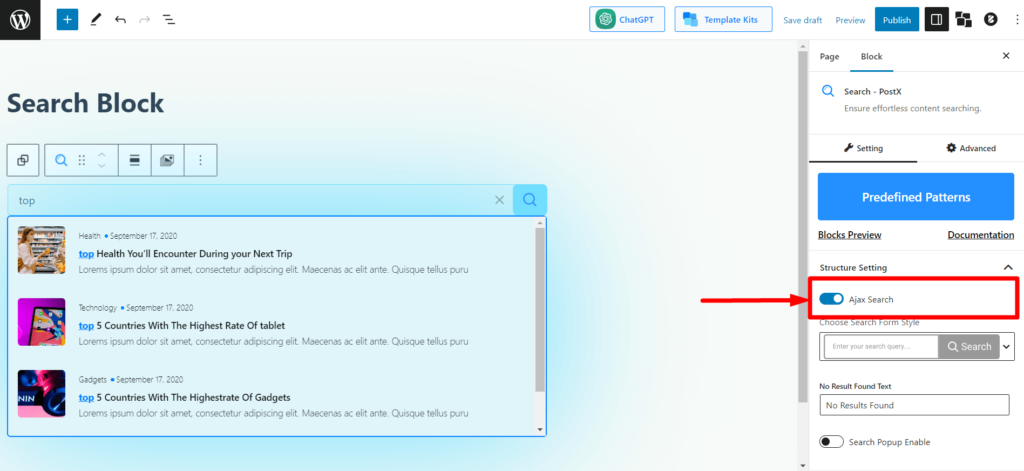
Task: Open 'Highest Rate Of tablet' result title
Action: (x=182, y=325)
